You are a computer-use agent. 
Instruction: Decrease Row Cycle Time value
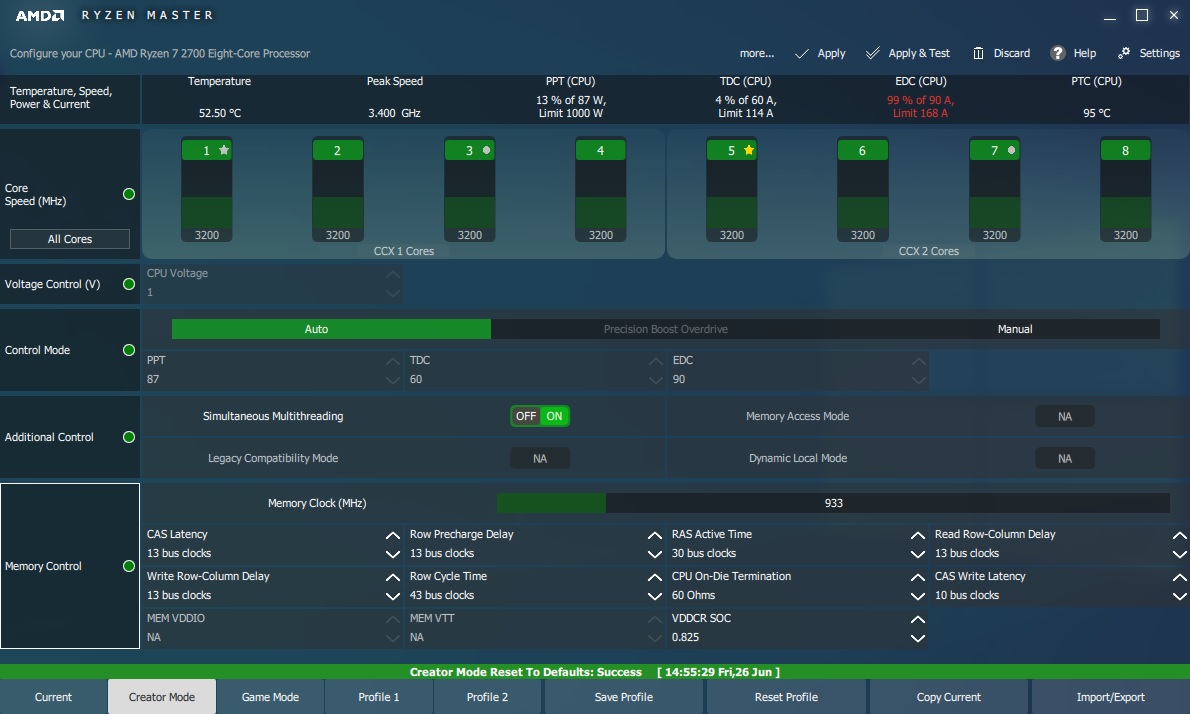655,596
